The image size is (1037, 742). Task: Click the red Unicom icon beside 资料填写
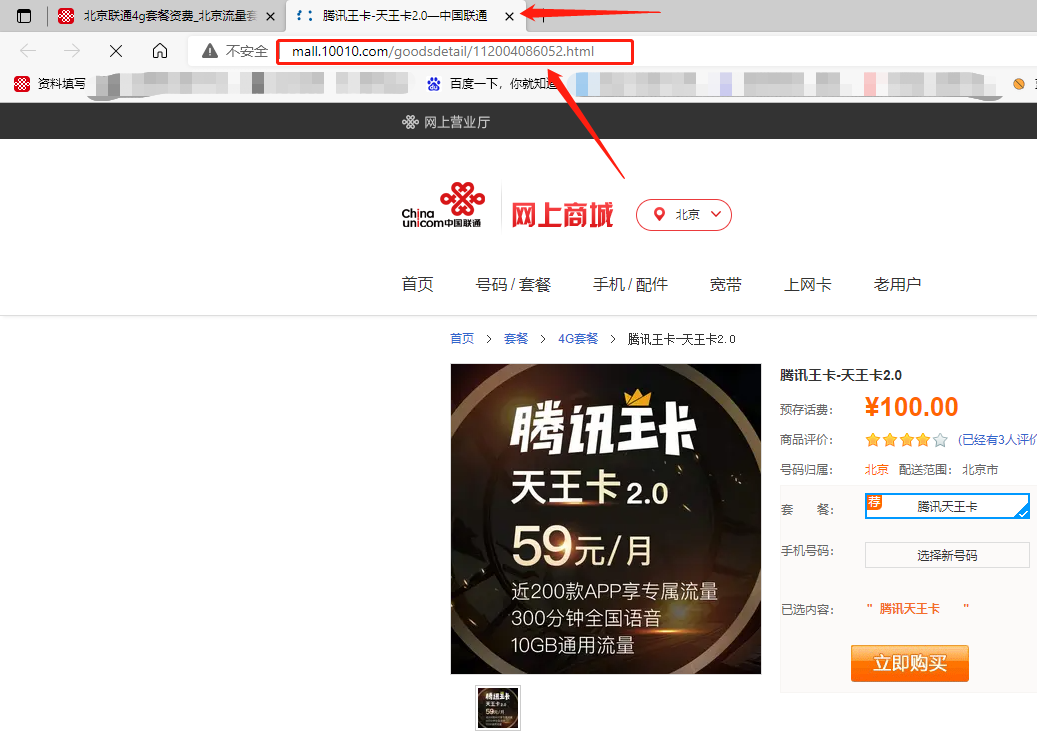[x=22, y=83]
